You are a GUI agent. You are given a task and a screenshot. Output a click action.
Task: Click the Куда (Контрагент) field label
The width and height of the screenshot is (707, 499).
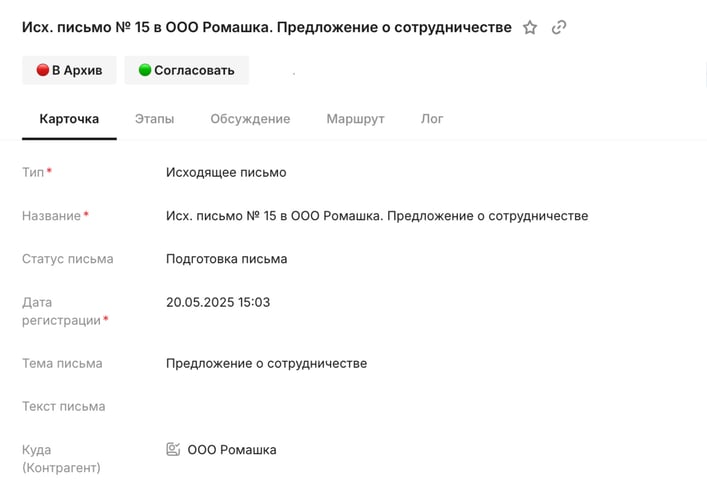(61, 459)
